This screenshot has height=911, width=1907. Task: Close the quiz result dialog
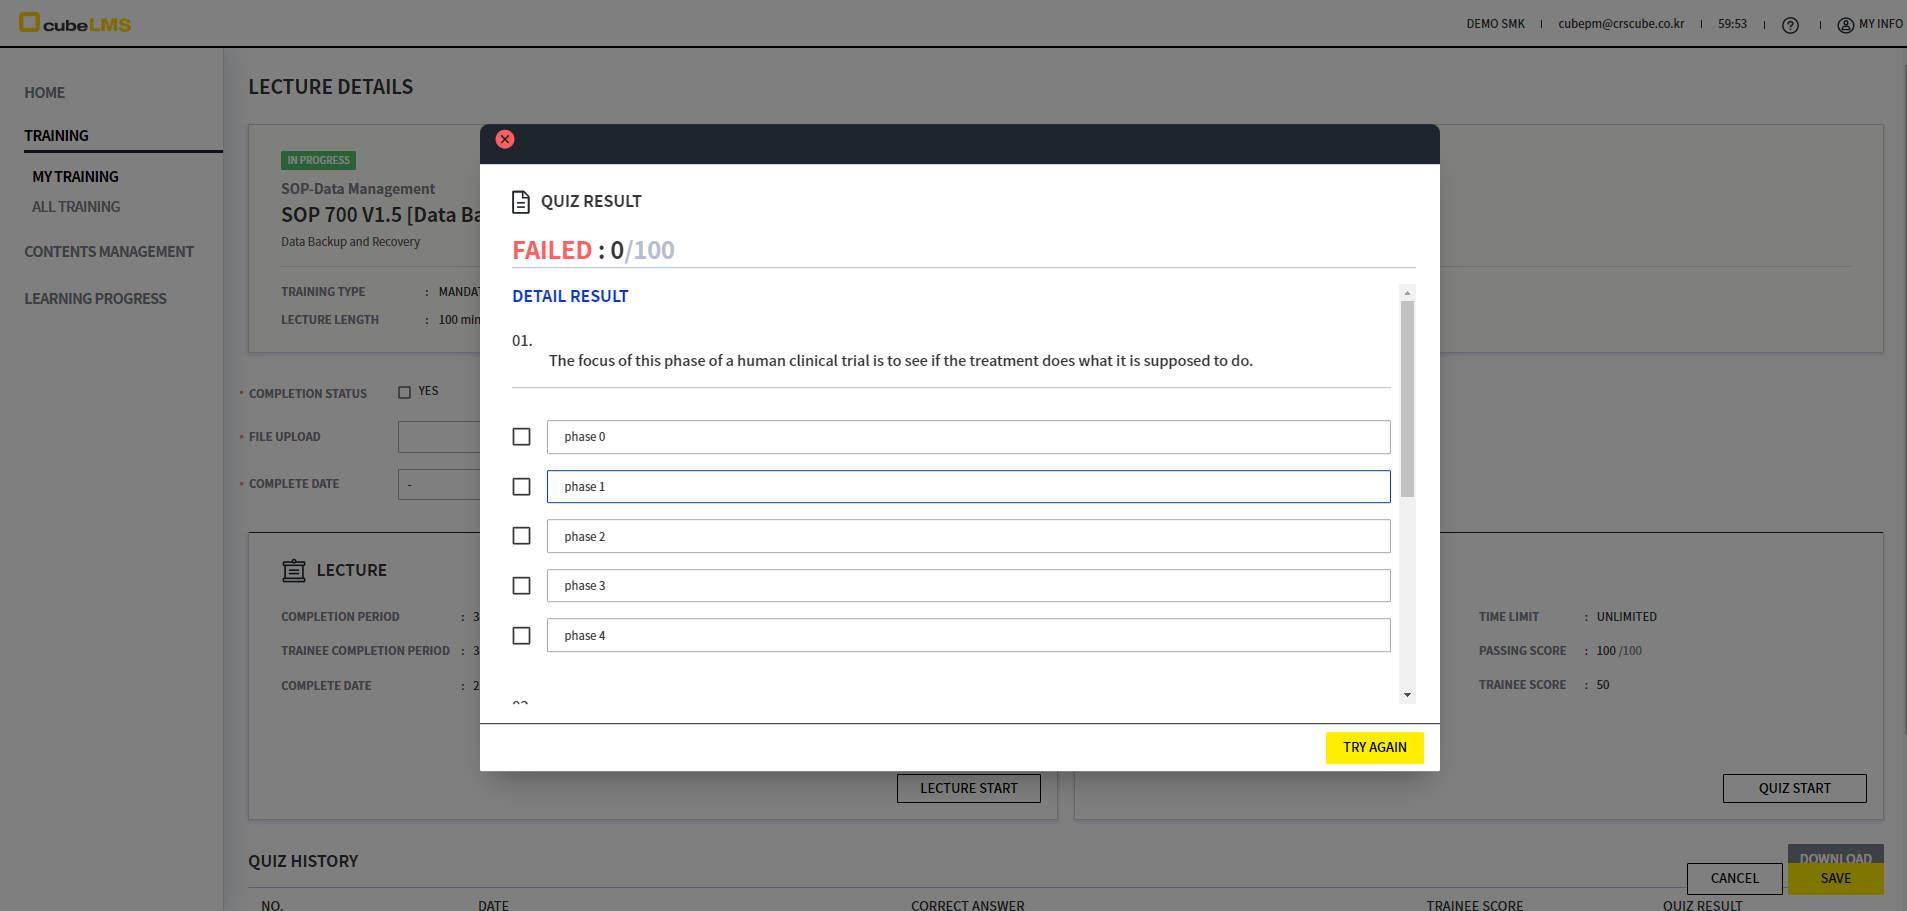[x=505, y=139]
